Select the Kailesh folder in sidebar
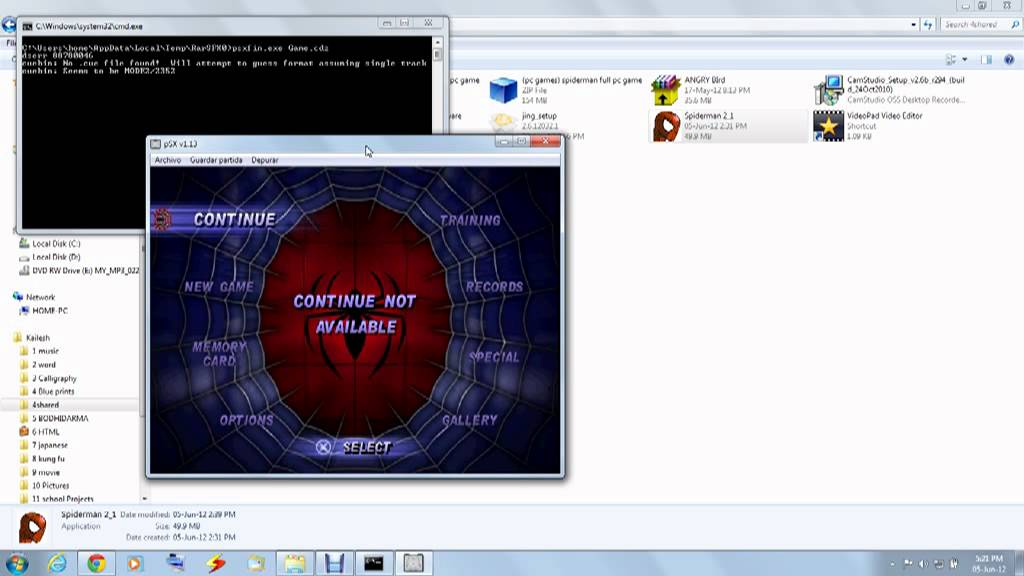The width and height of the screenshot is (1024, 576). click(x=37, y=338)
